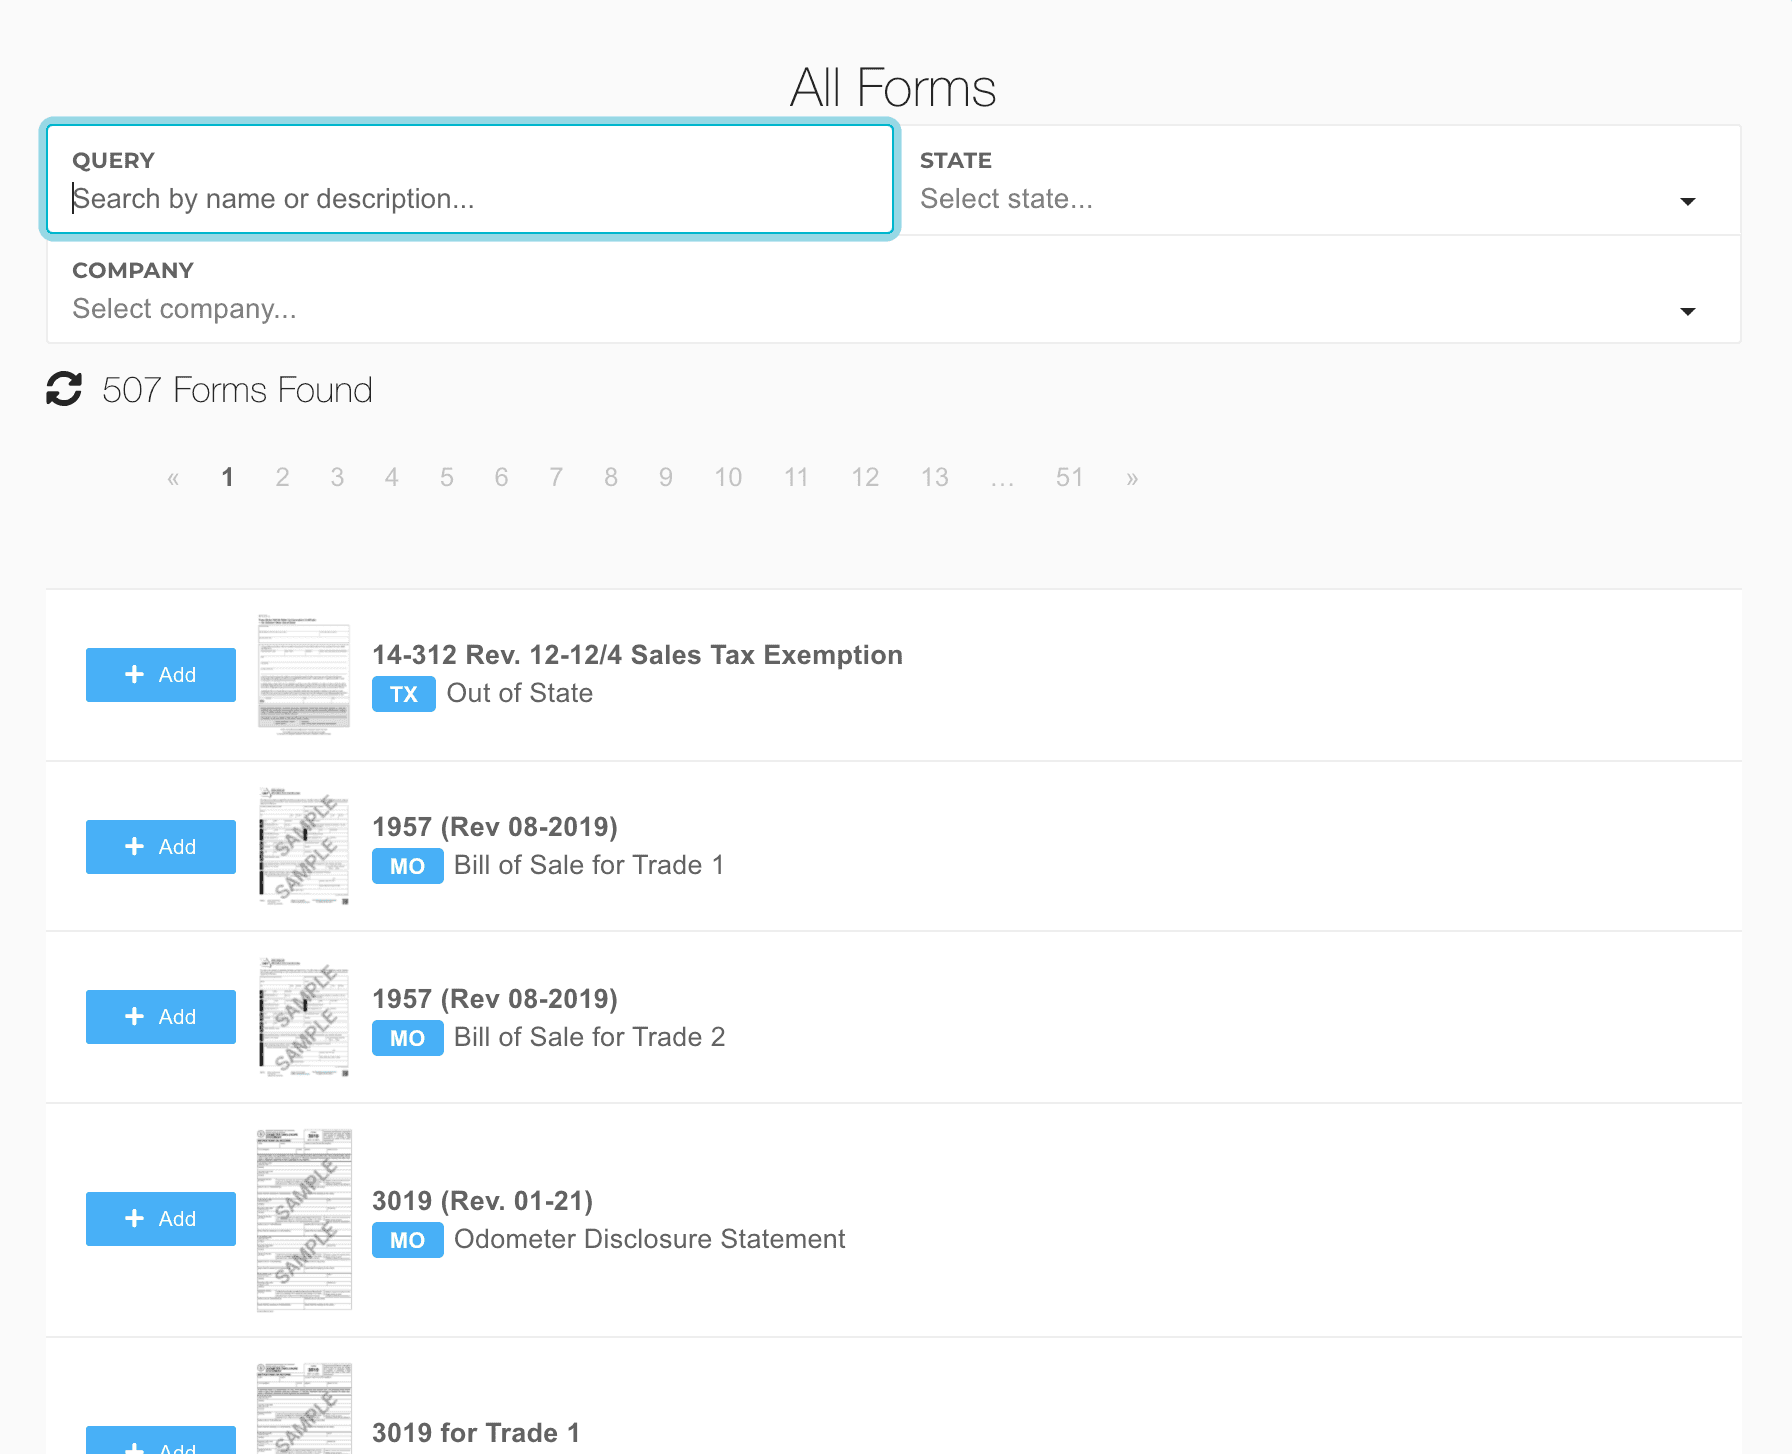Focus the Query search field
The height and width of the screenshot is (1454, 1792).
click(x=470, y=199)
